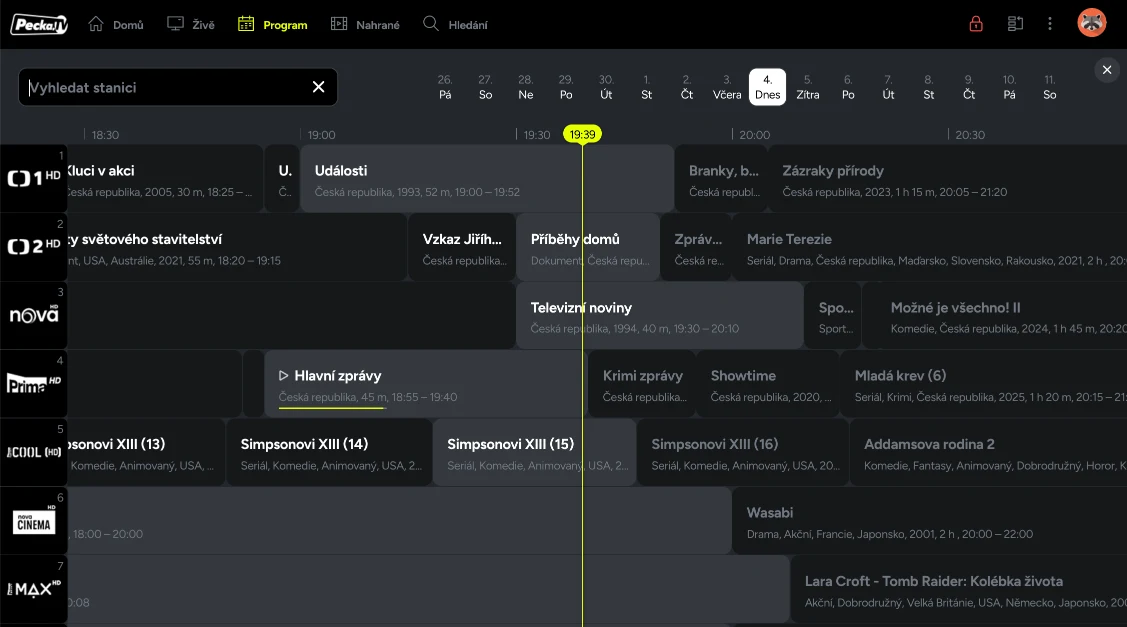Select the Prima COOL HD channel logo
The width and height of the screenshot is (1127, 627).
(33, 452)
